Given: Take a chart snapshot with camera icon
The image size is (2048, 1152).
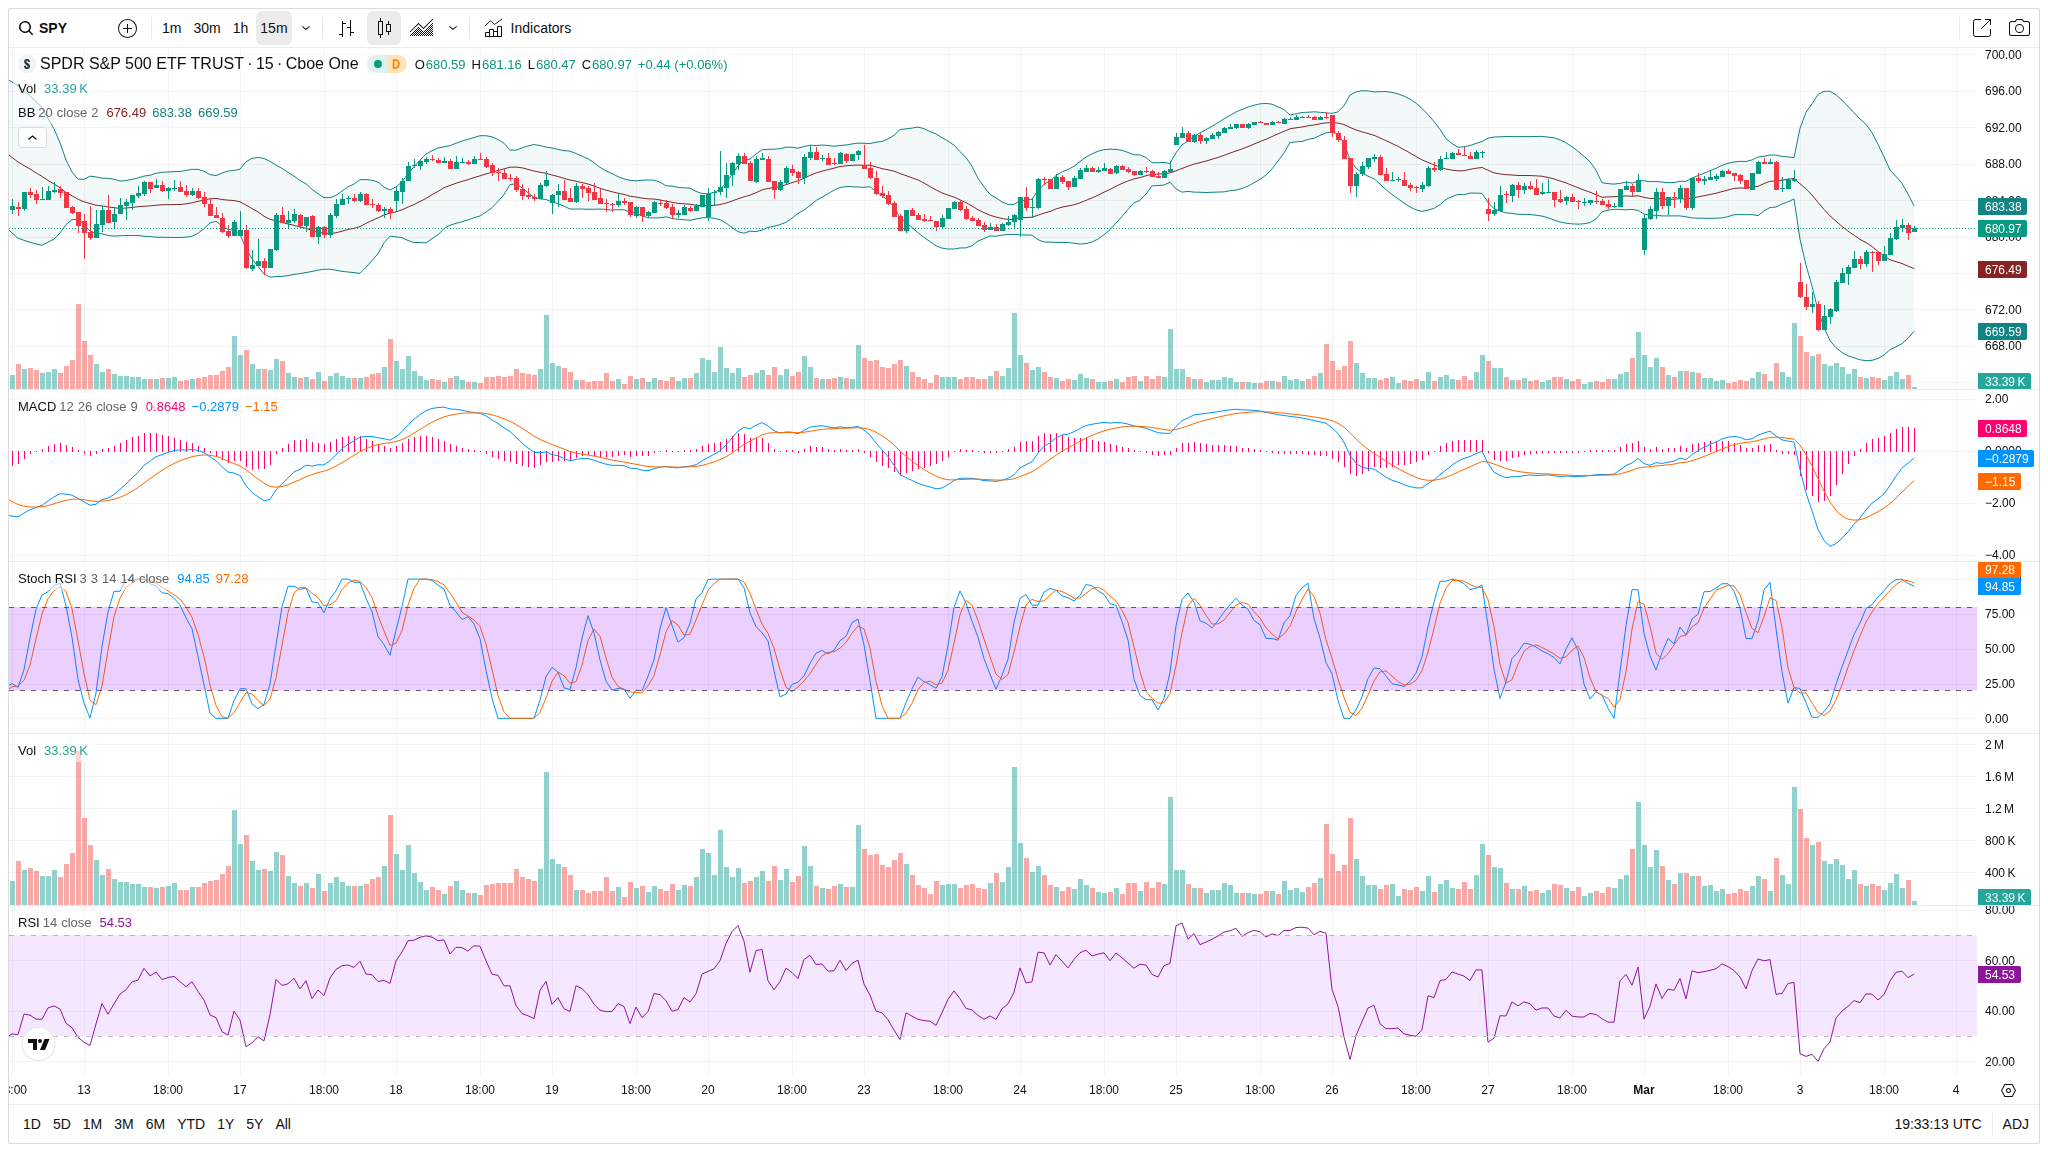Looking at the screenshot, I should point(2019,28).
